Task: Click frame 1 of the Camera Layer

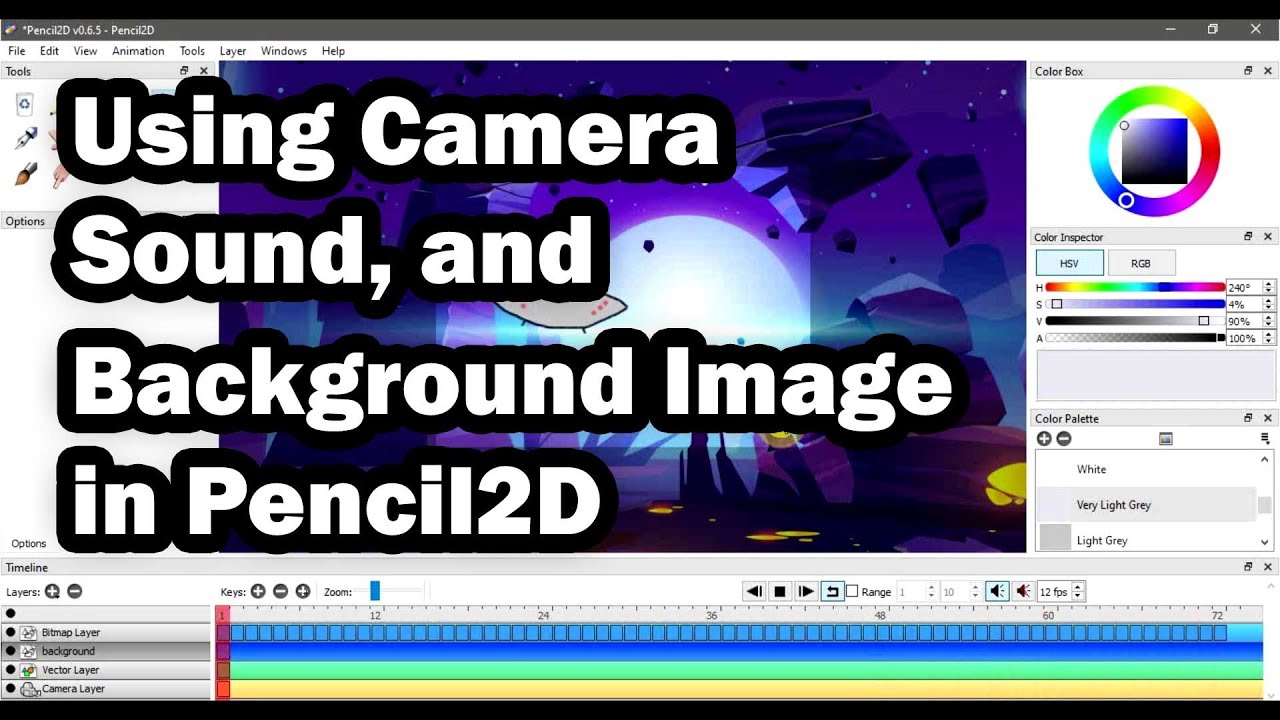Action: tap(224, 689)
